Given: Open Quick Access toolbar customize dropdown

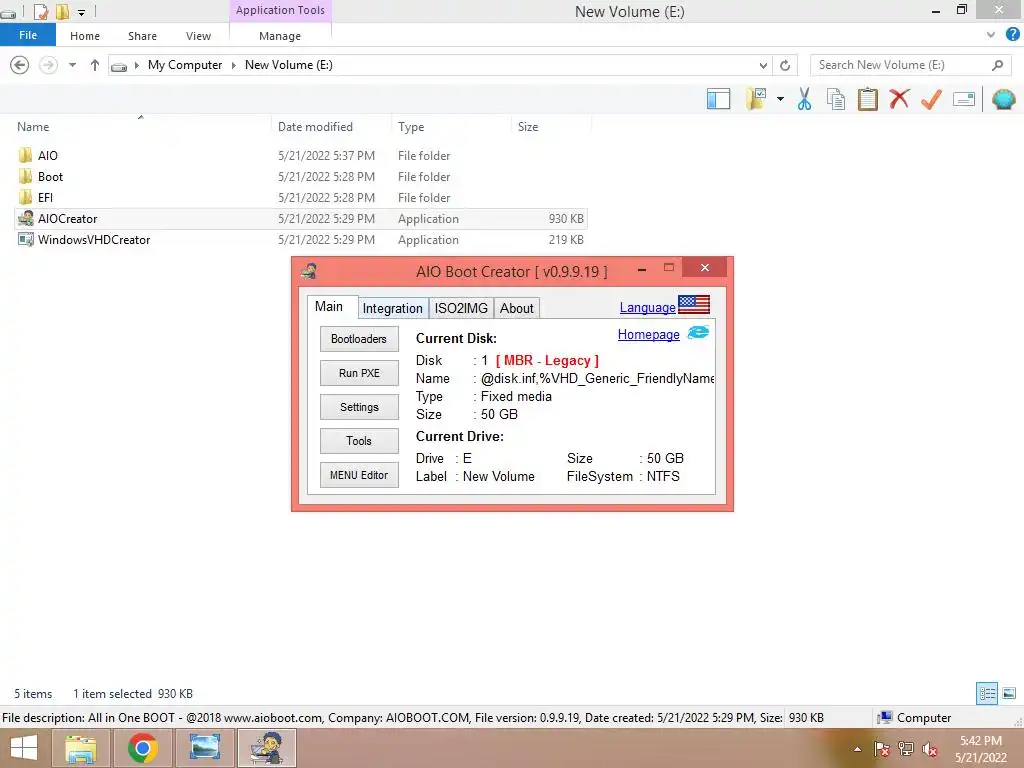Looking at the screenshot, I should point(81,12).
